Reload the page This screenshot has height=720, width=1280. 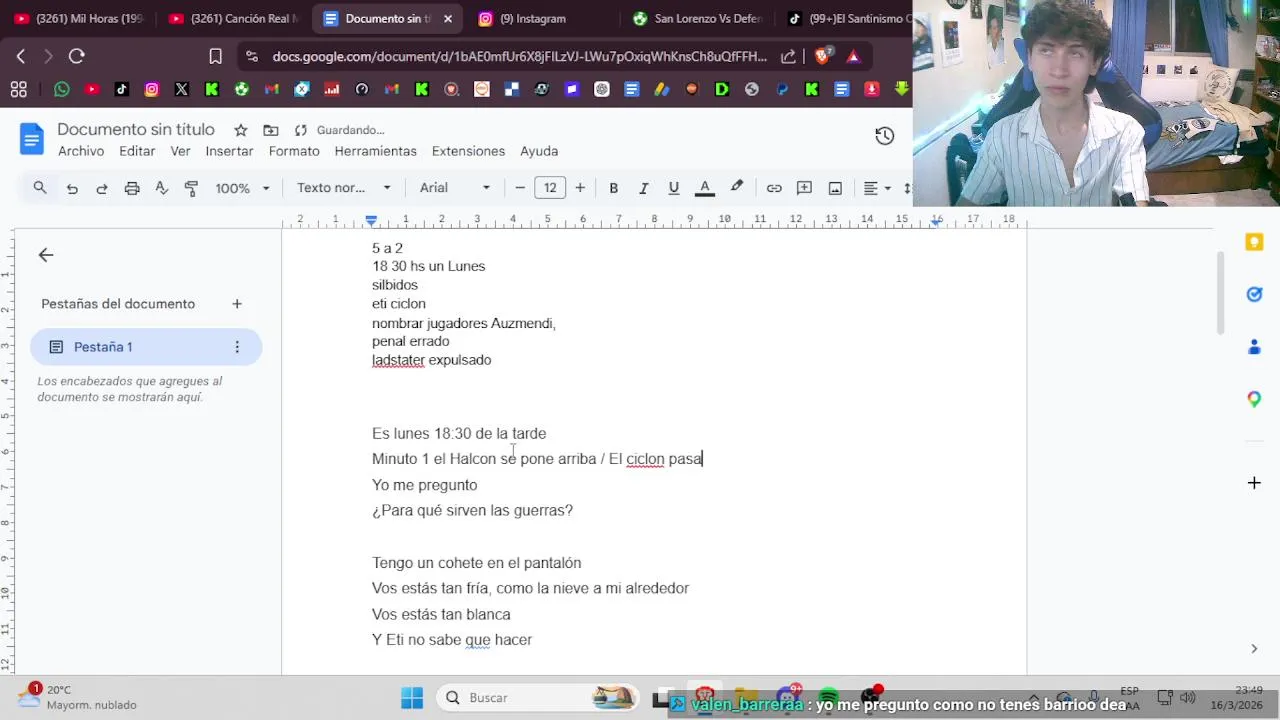77,57
